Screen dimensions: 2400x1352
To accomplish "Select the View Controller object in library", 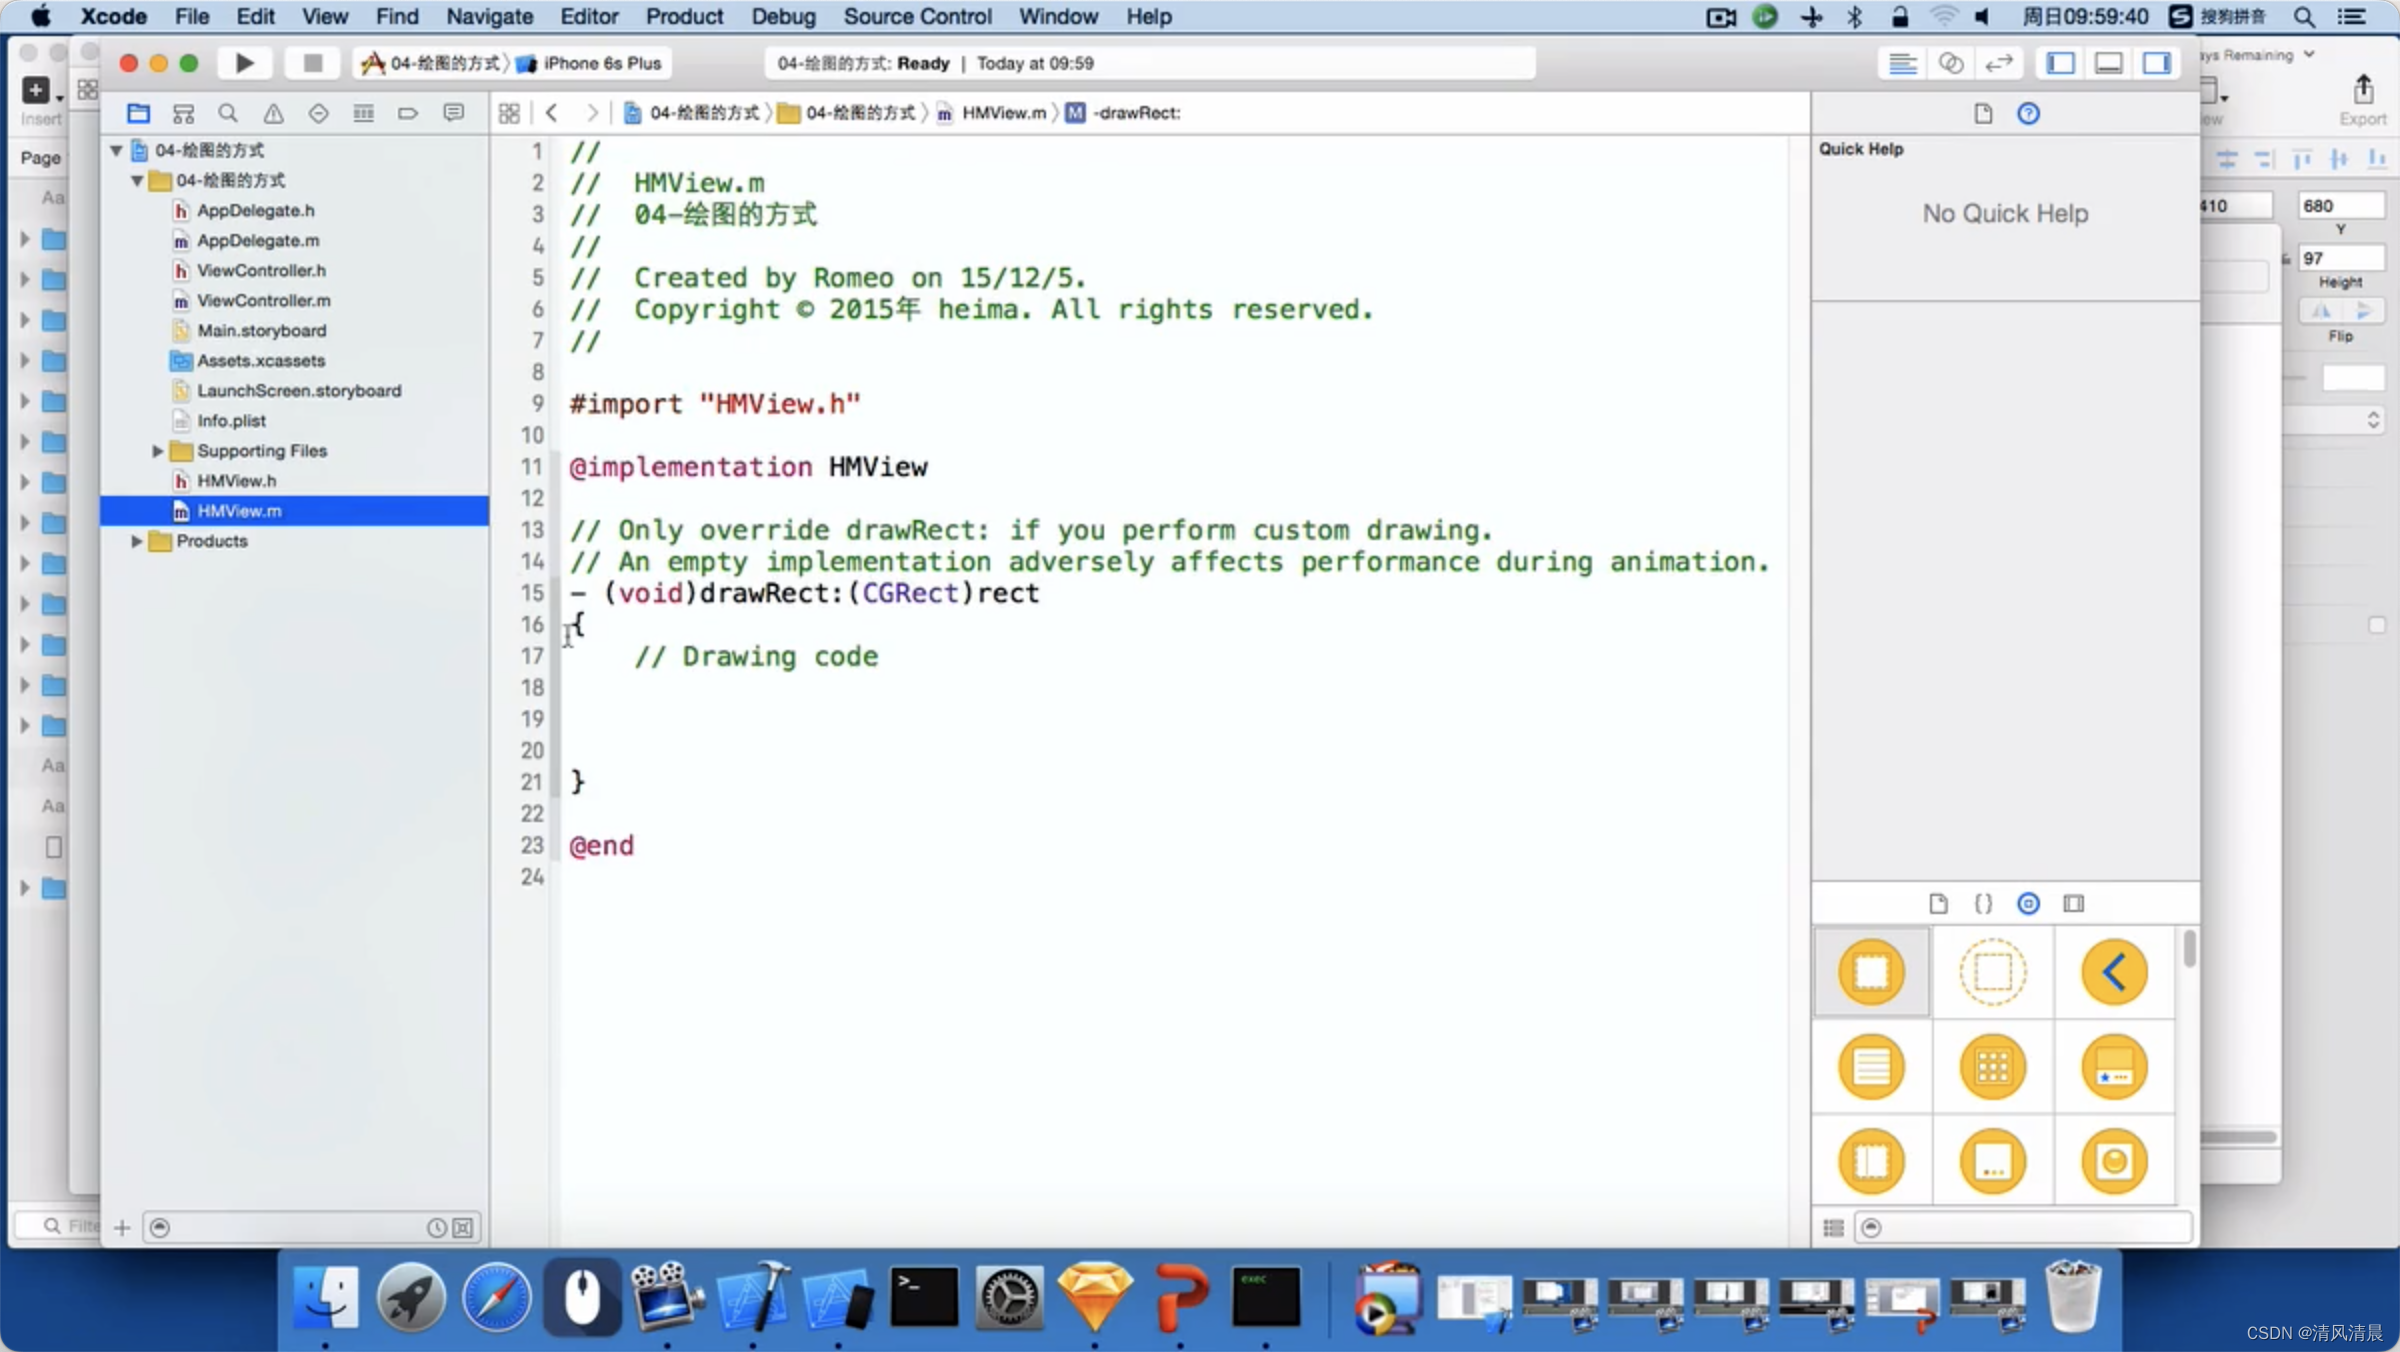I will coord(1871,972).
